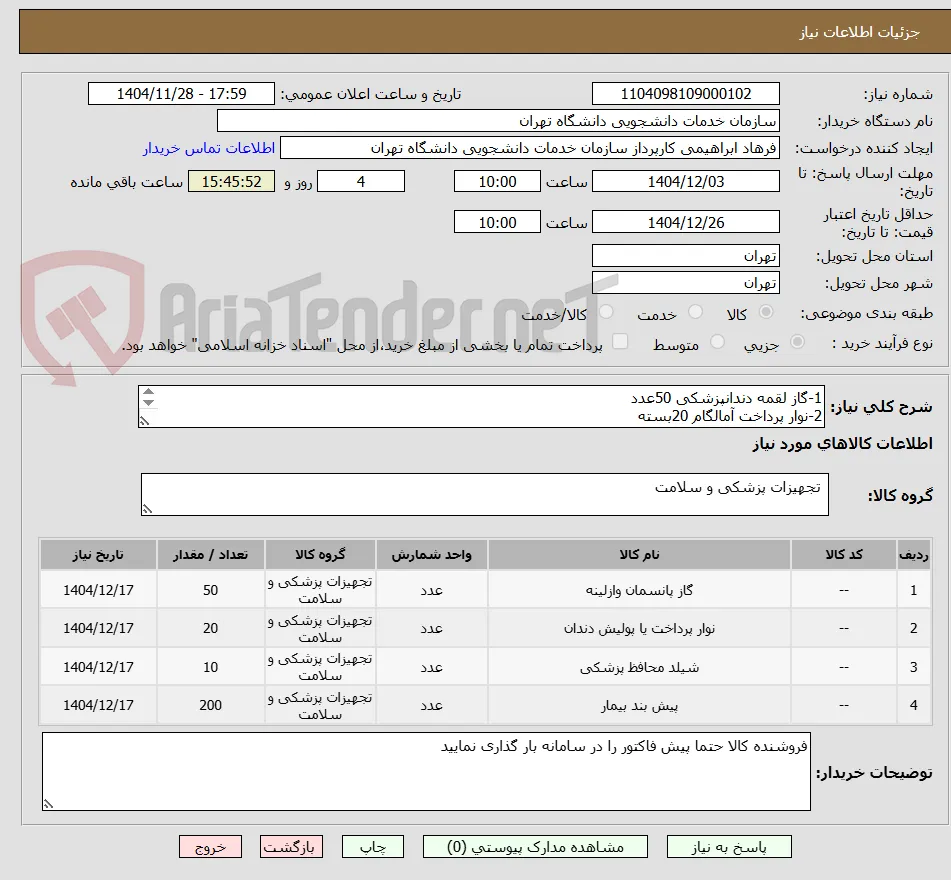This screenshot has height=880, width=951.
Task: Open اطلاعات تماس خریدار link
Action: click(209, 148)
